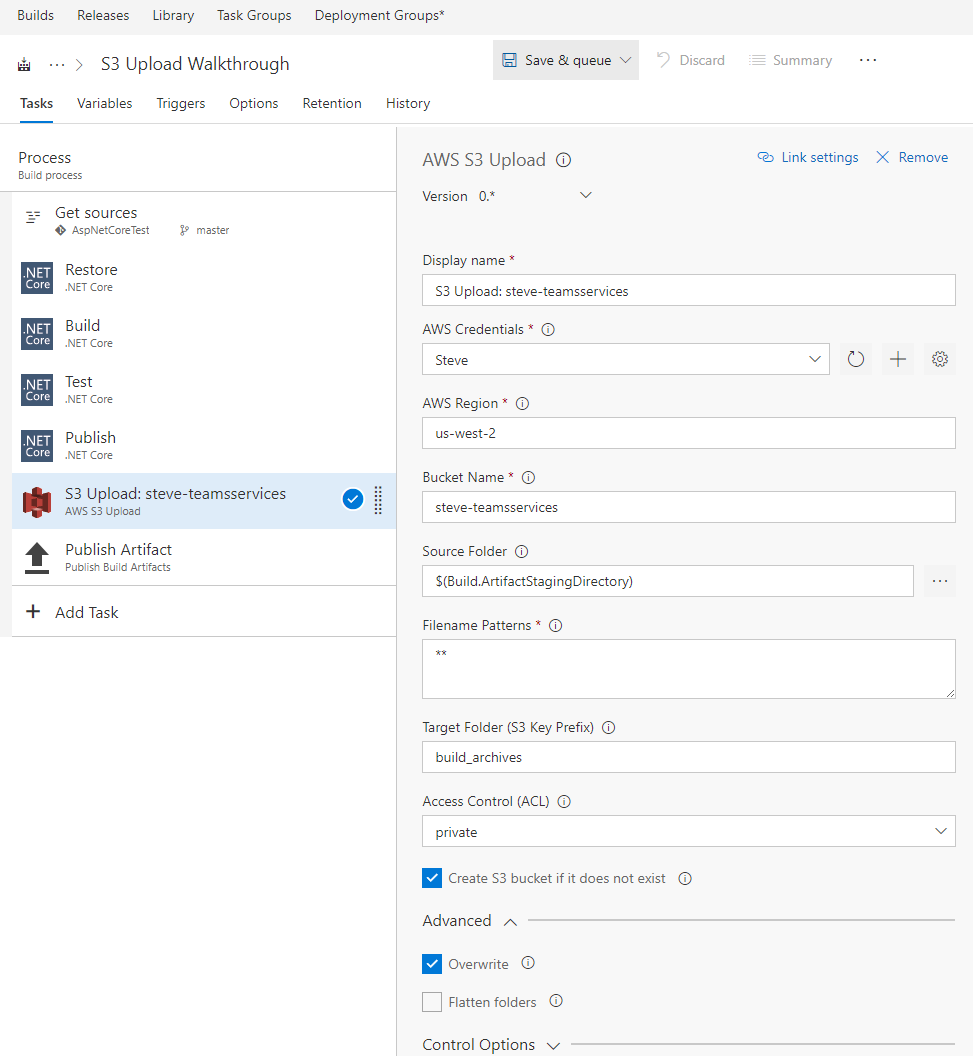Click info icon next to Target Folder (S3 Key Prefix)

tap(609, 727)
